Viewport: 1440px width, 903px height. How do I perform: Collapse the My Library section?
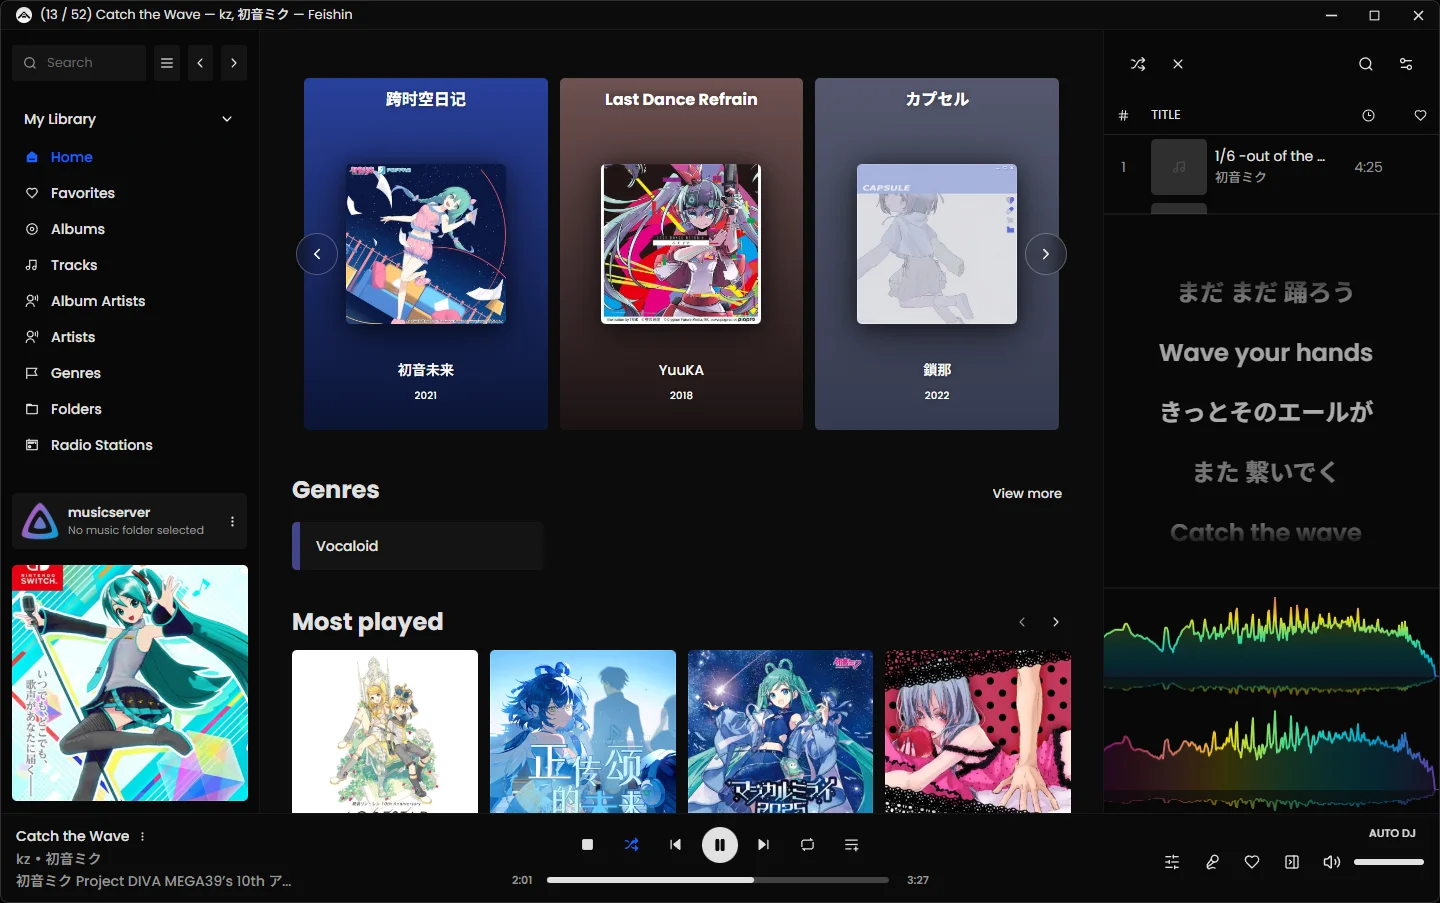point(227,119)
